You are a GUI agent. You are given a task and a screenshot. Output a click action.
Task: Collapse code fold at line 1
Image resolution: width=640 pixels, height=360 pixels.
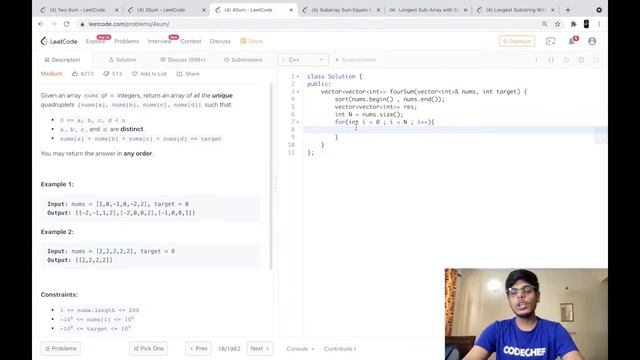coord(298,76)
